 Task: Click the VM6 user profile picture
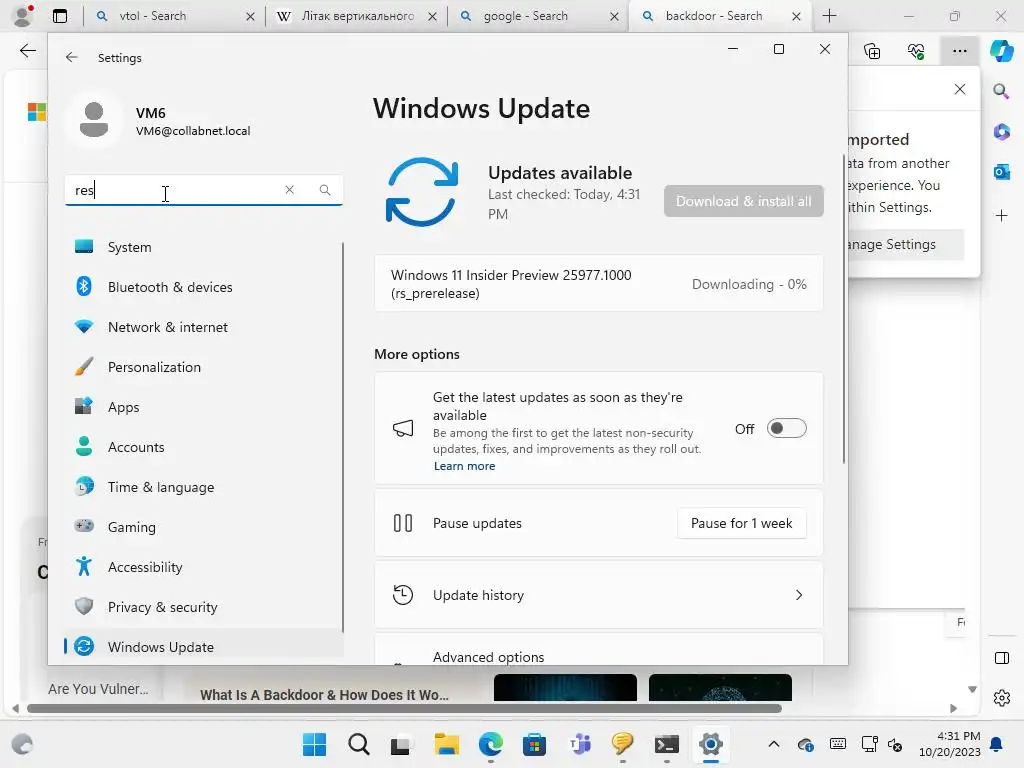(x=94, y=120)
